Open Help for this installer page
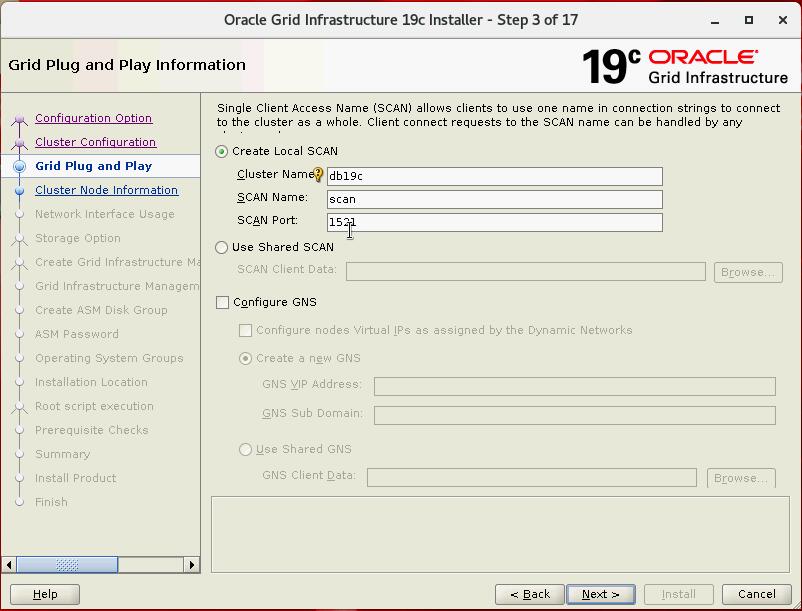Image resolution: width=802 pixels, height=611 pixels. 45,594
